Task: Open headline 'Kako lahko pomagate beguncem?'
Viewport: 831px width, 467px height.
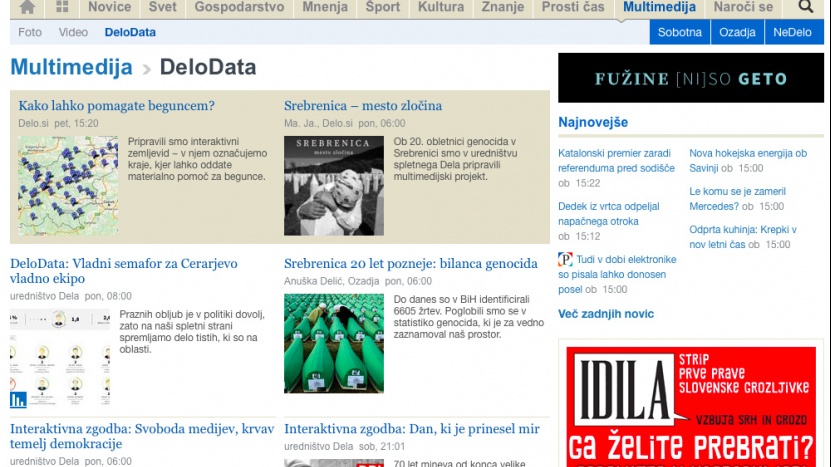Action: click(x=116, y=106)
